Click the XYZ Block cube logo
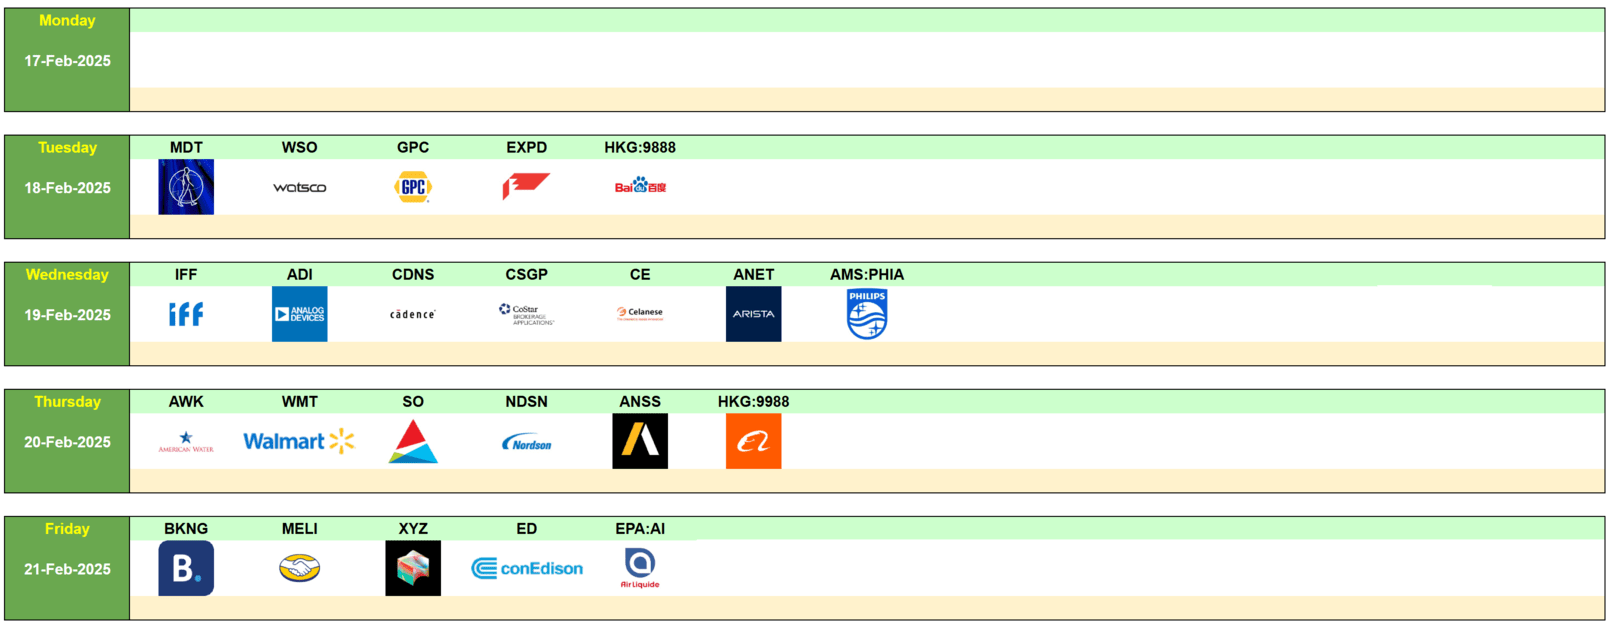Image resolution: width=1610 pixels, height=624 pixels. [x=413, y=568]
